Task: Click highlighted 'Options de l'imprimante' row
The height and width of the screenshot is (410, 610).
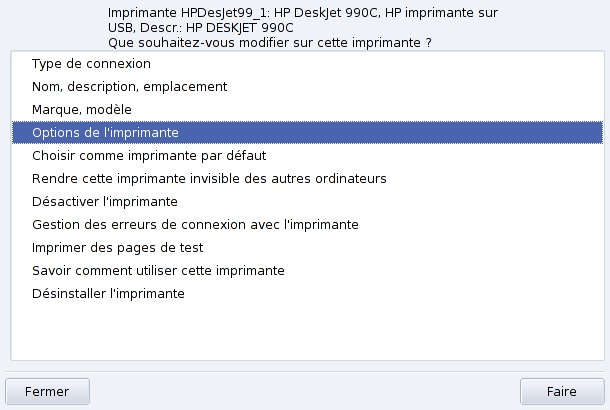Action: 105,132
